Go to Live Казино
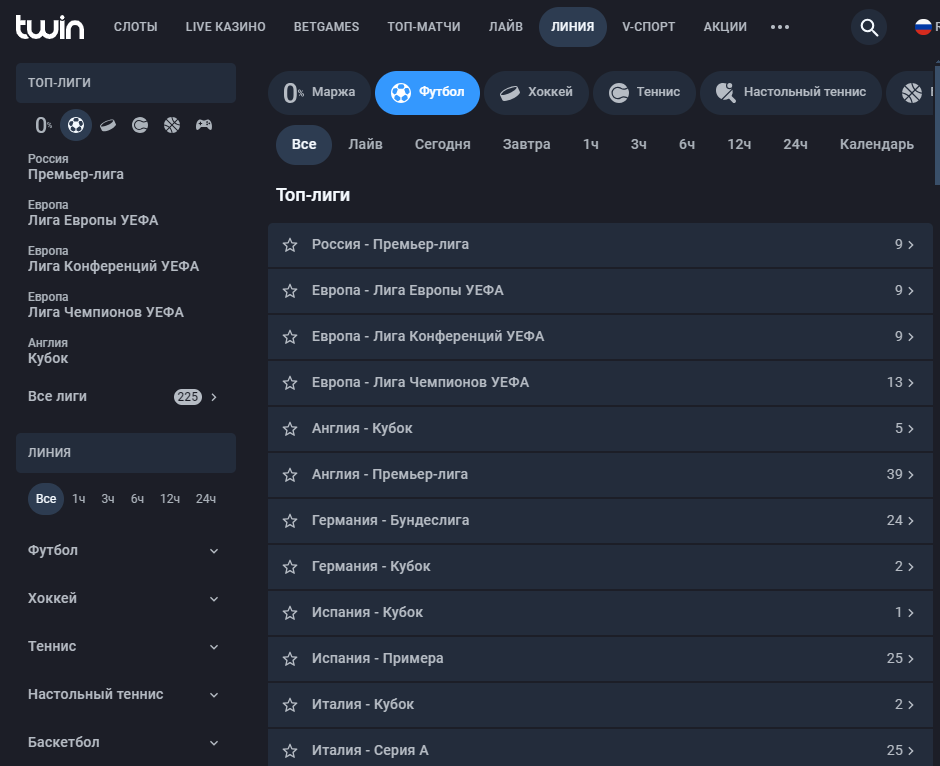 225,27
